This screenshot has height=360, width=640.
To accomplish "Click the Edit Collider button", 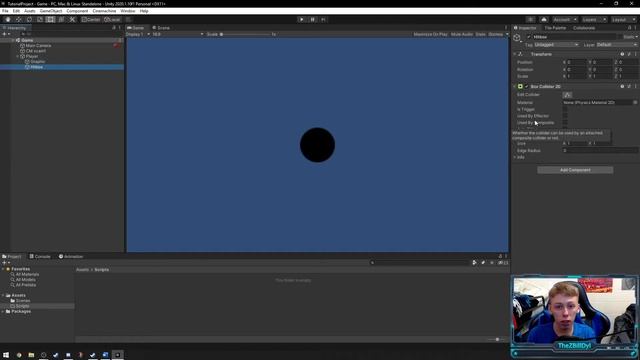I will click(x=567, y=95).
